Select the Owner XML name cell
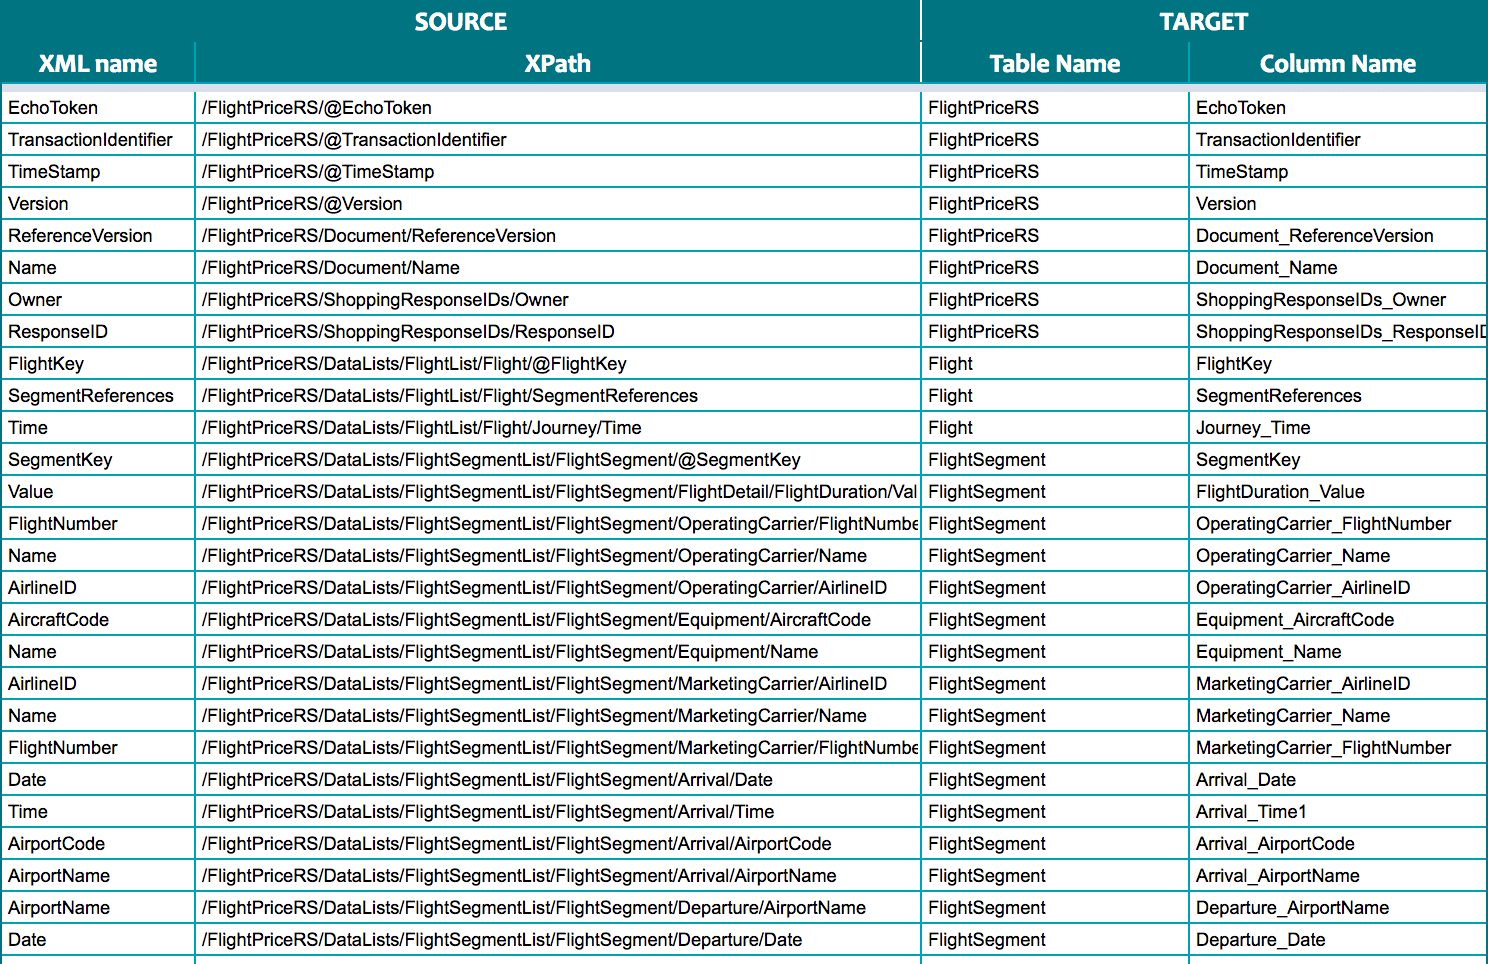The height and width of the screenshot is (964, 1488). [97, 299]
